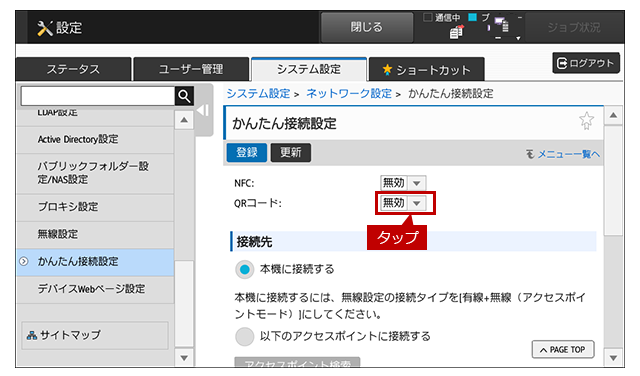Select the システム設定 tab
The height and width of the screenshot is (376, 640).
tap(309, 69)
